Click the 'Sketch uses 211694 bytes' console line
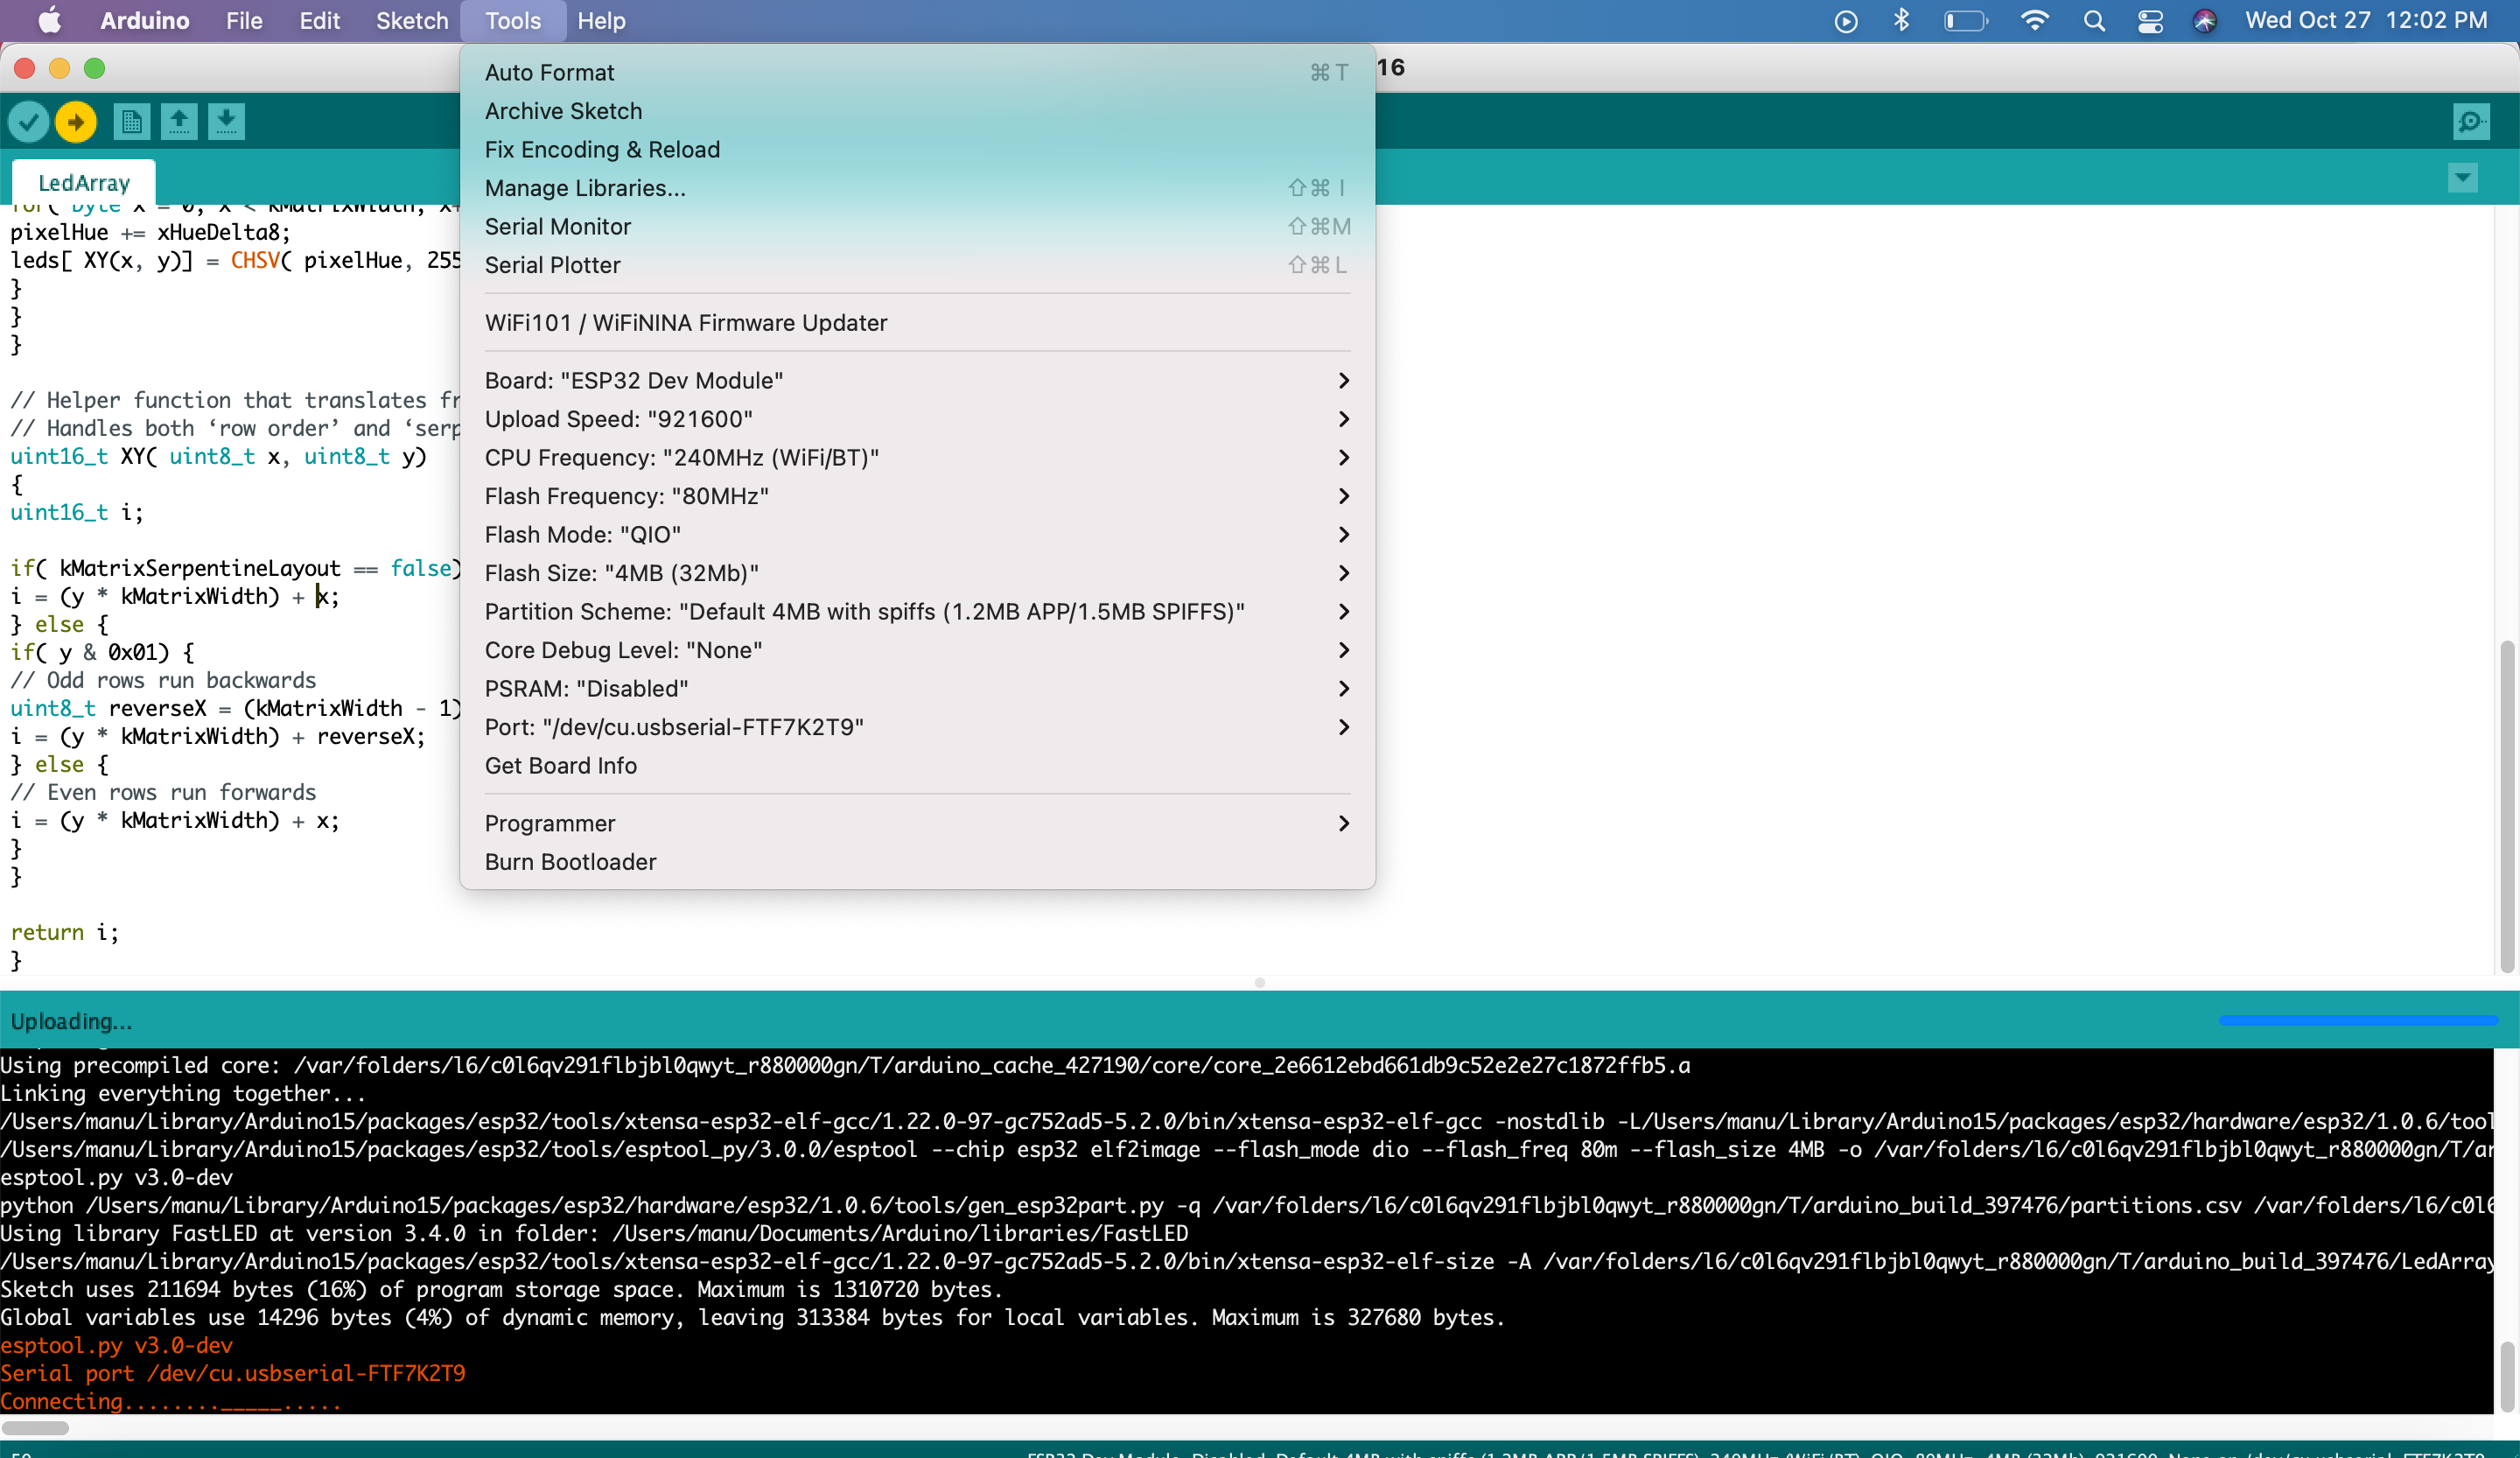2520x1458 pixels. pos(503,1289)
